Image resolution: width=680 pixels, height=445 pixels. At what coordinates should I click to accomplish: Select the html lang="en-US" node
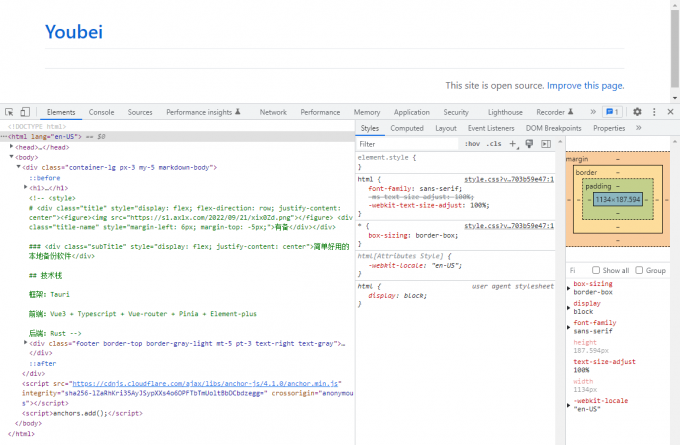(x=177, y=136)
